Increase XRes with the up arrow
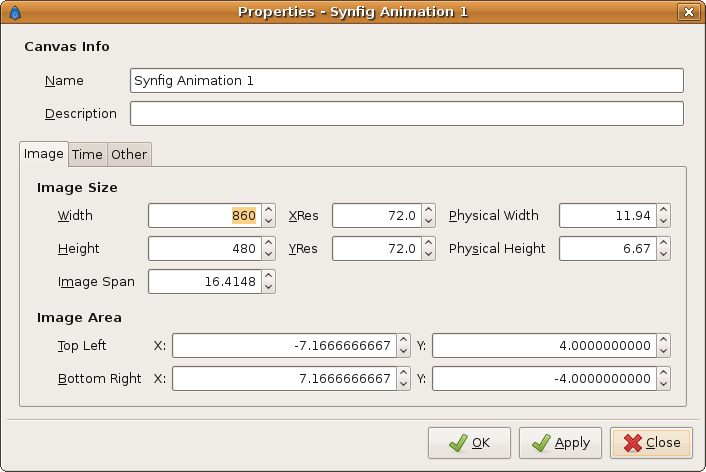 tap(428, 210)
